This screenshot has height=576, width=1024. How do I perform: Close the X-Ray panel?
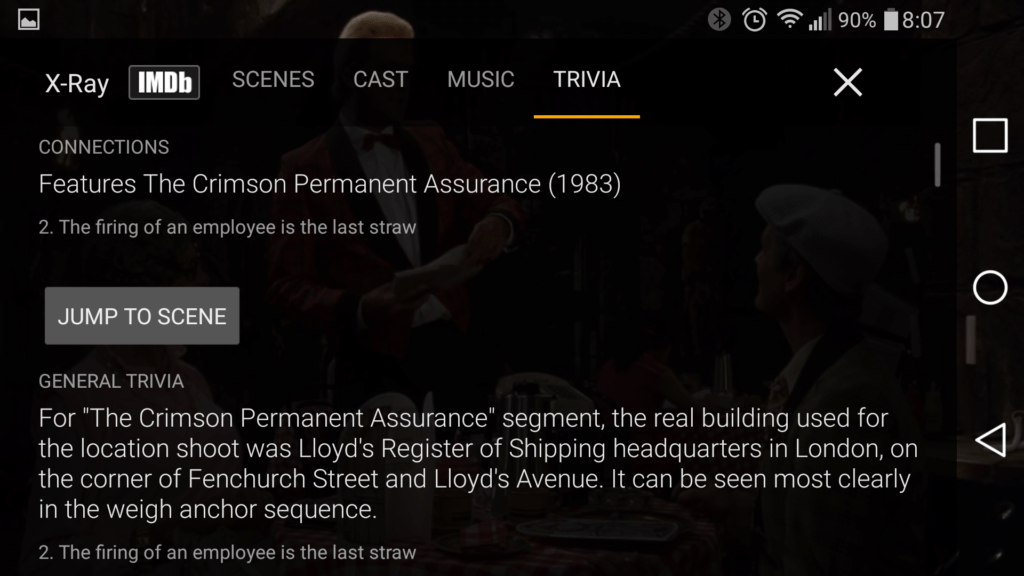click(848, 82)
